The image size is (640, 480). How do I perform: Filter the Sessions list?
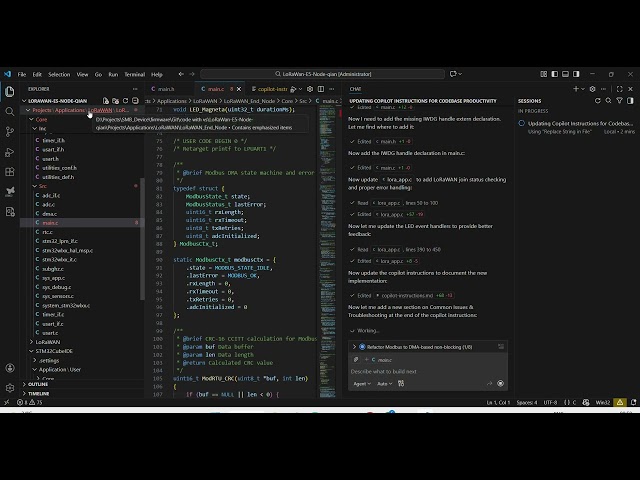click(619, 101)
